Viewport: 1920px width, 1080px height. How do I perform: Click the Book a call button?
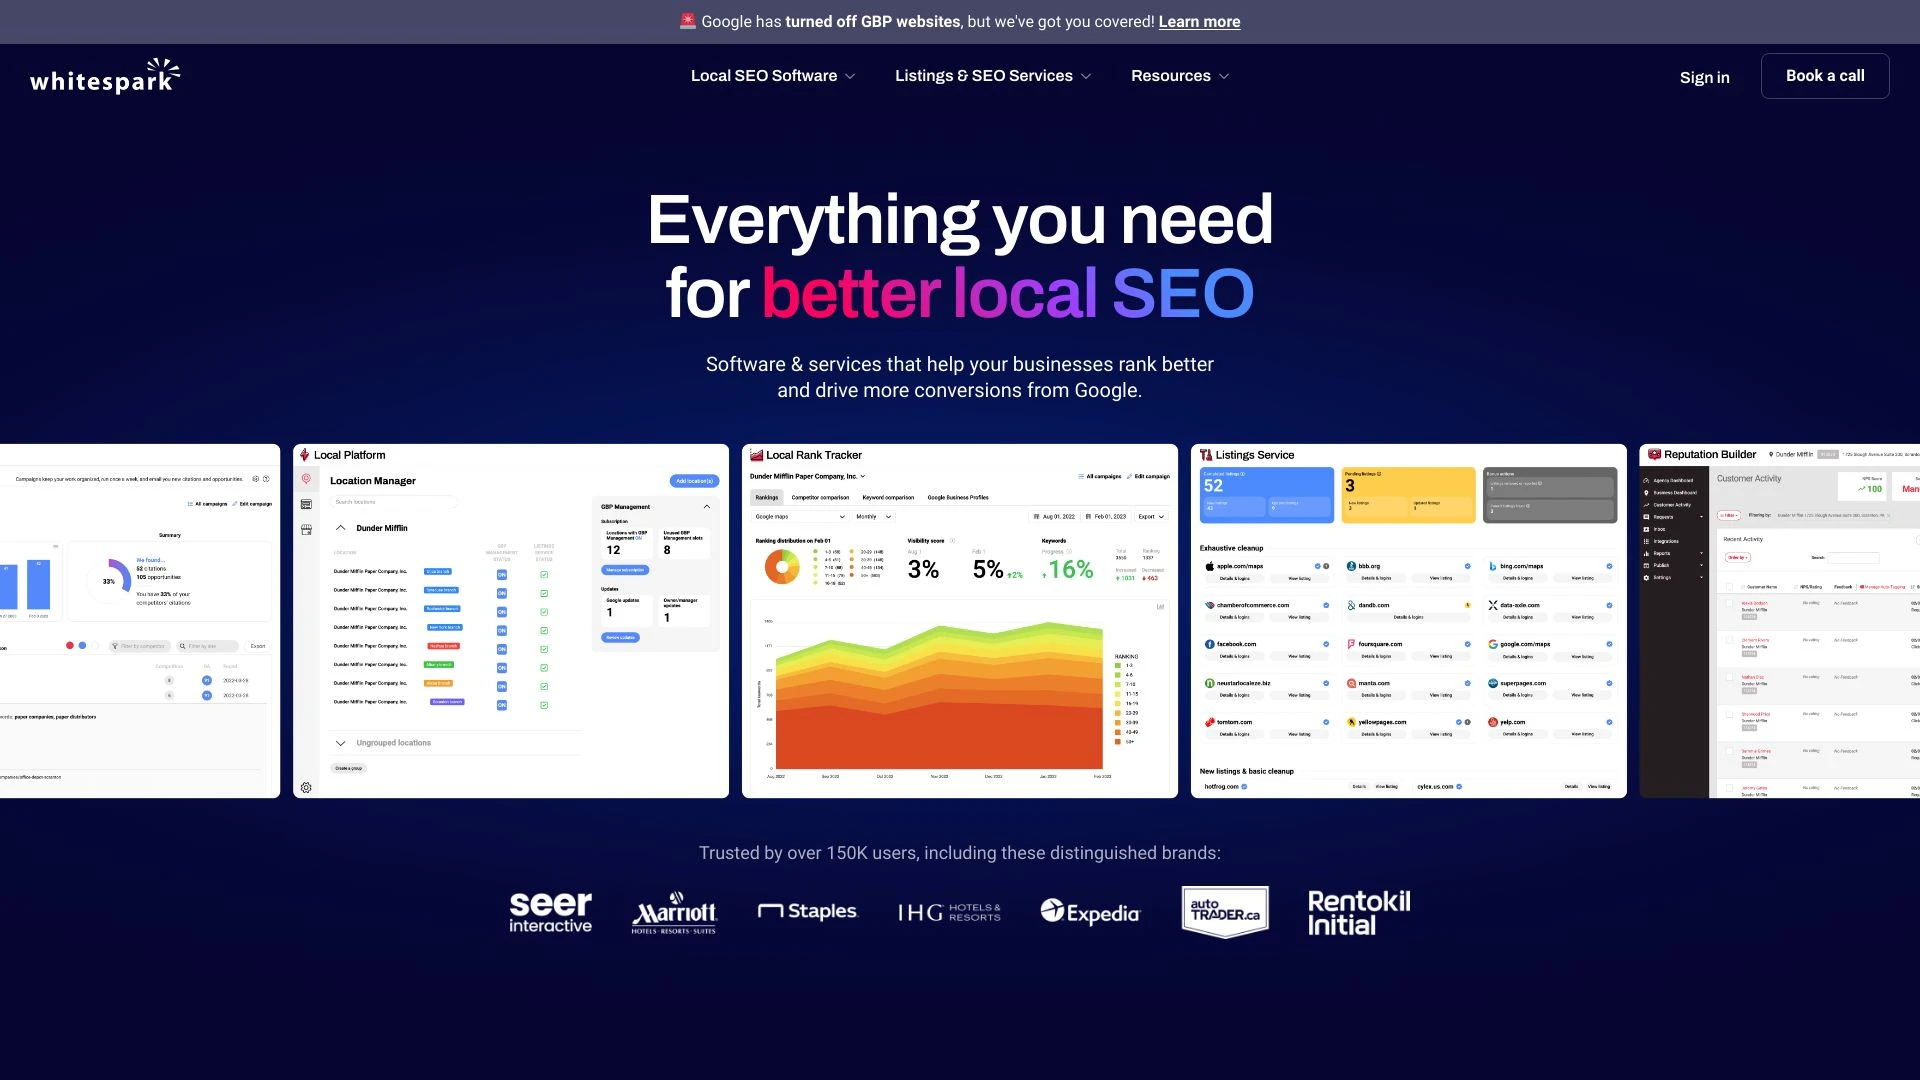(x=1825, y=75)
